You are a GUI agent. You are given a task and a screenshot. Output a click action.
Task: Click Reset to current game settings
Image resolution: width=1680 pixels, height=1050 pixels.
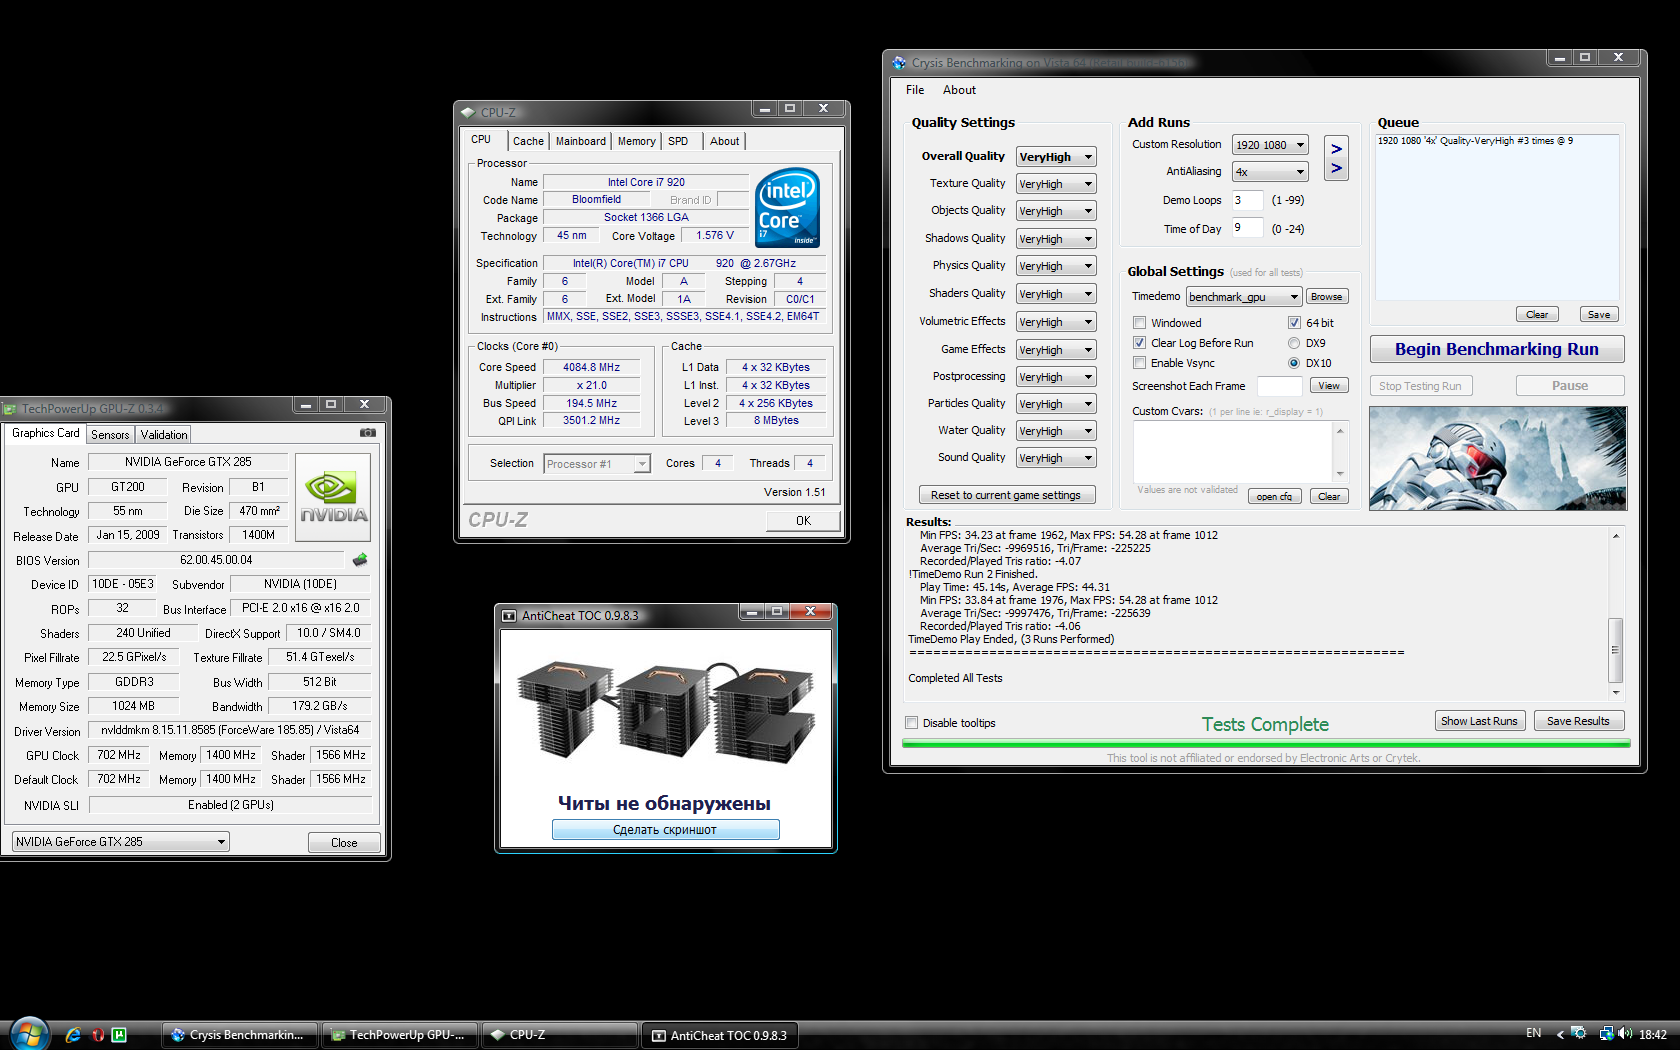1006,495
